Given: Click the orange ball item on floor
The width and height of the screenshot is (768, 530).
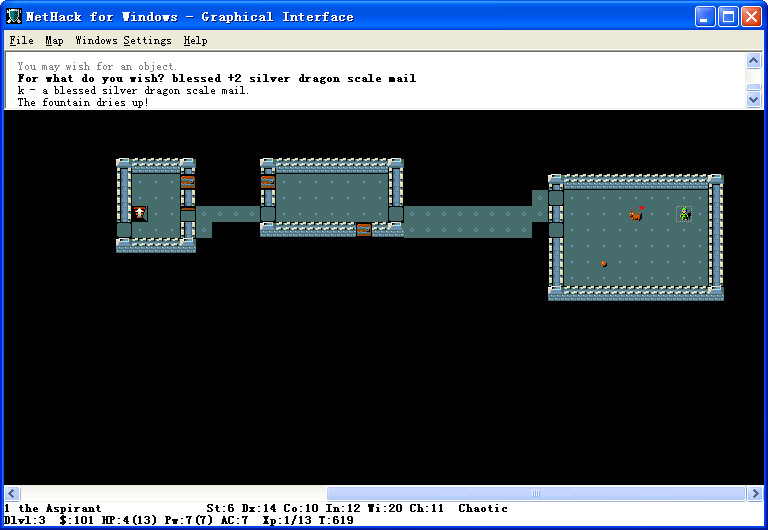Looking at the screenshot, I should point(604,264).
